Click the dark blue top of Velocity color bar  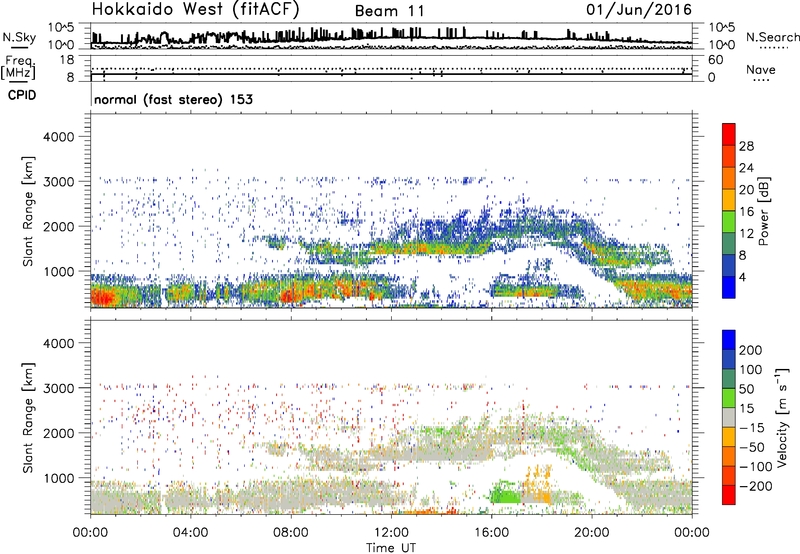[729, 340]
